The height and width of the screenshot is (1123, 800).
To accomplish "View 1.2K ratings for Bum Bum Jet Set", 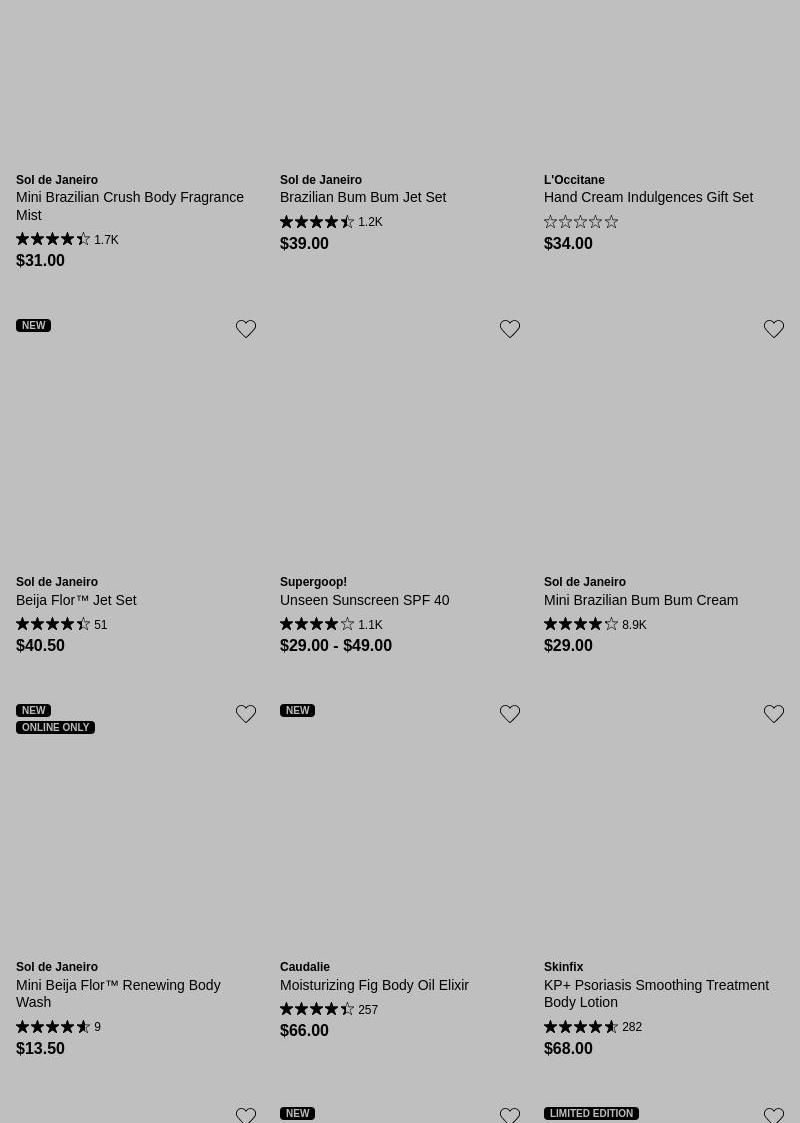I will pyautogui.click(x=331, y=222).
